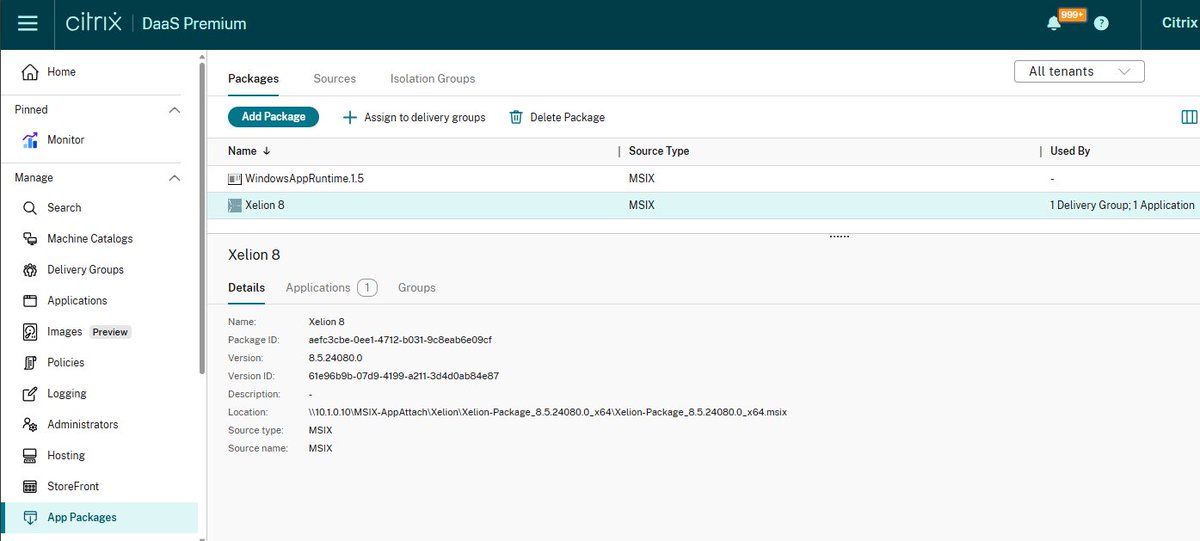Open StoreFront page

tap(73, 487)
